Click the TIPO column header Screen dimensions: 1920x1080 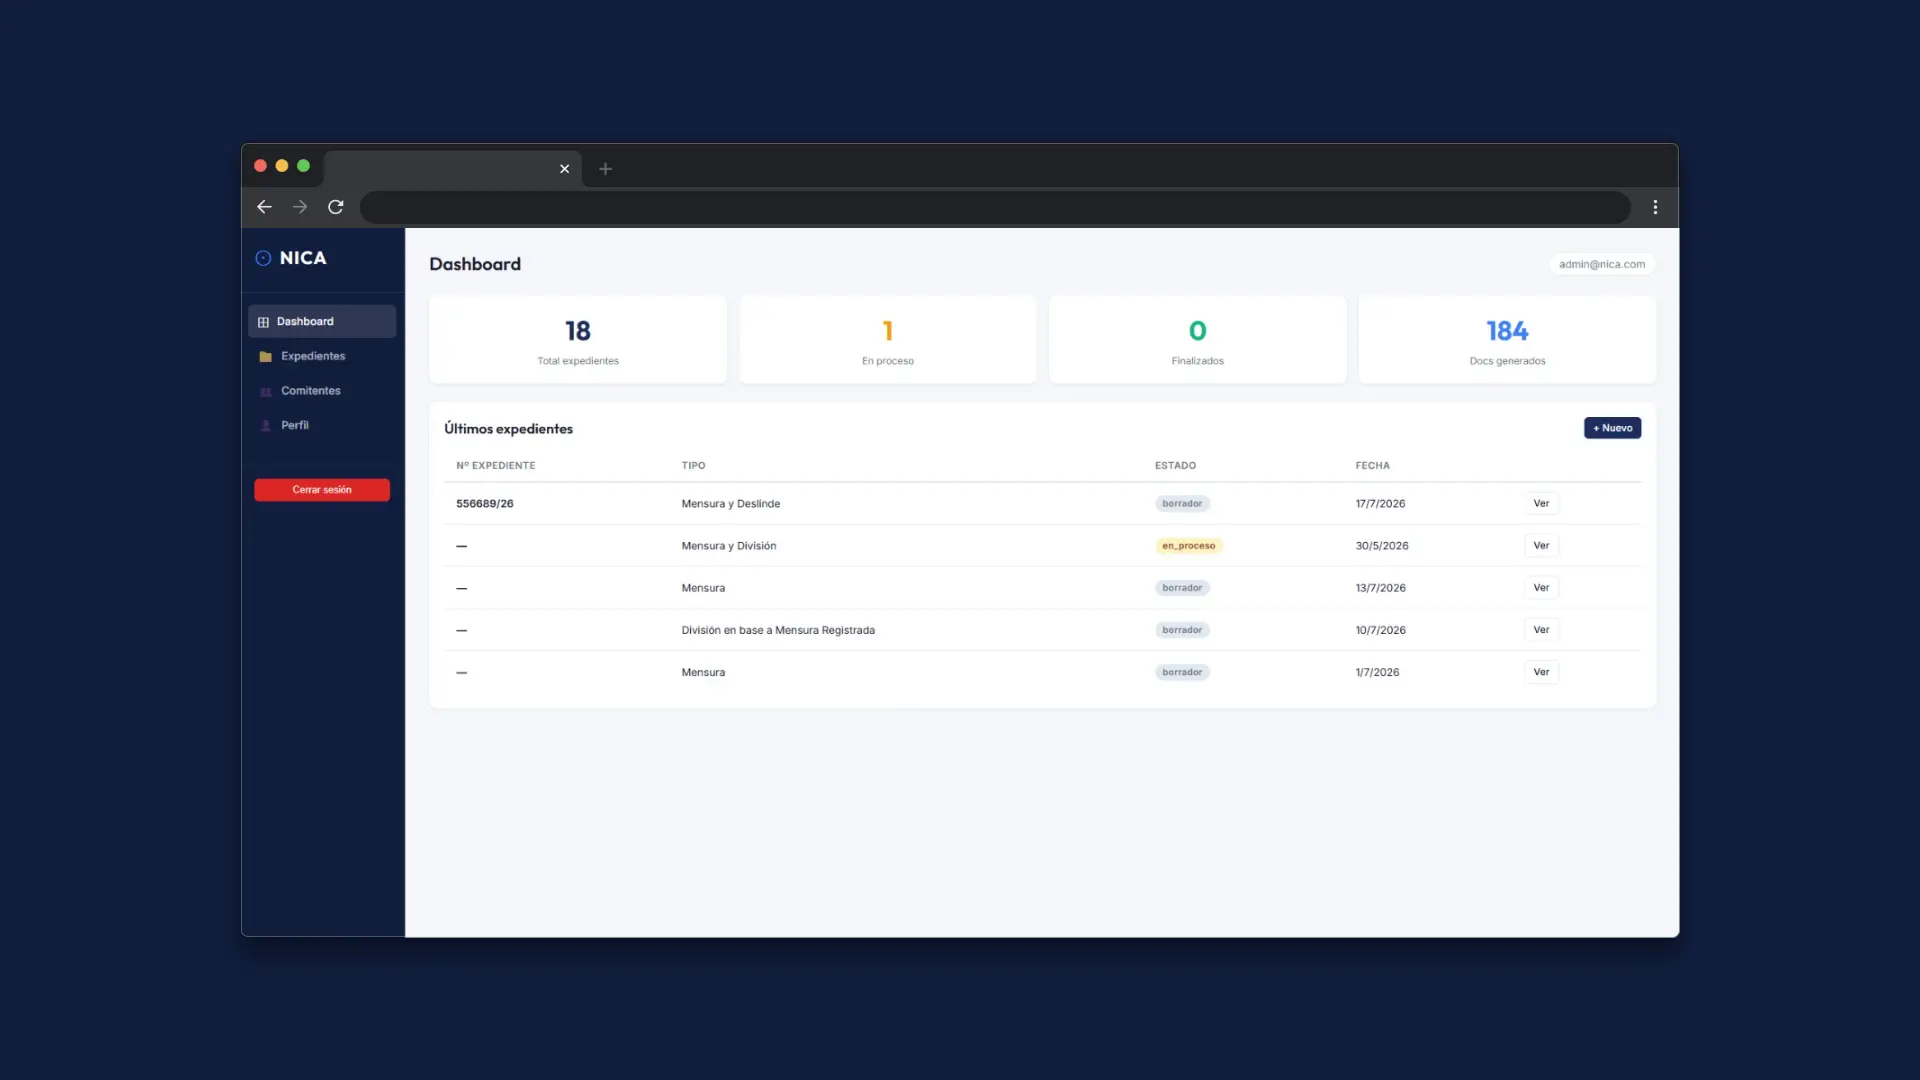tap(693, 466)
